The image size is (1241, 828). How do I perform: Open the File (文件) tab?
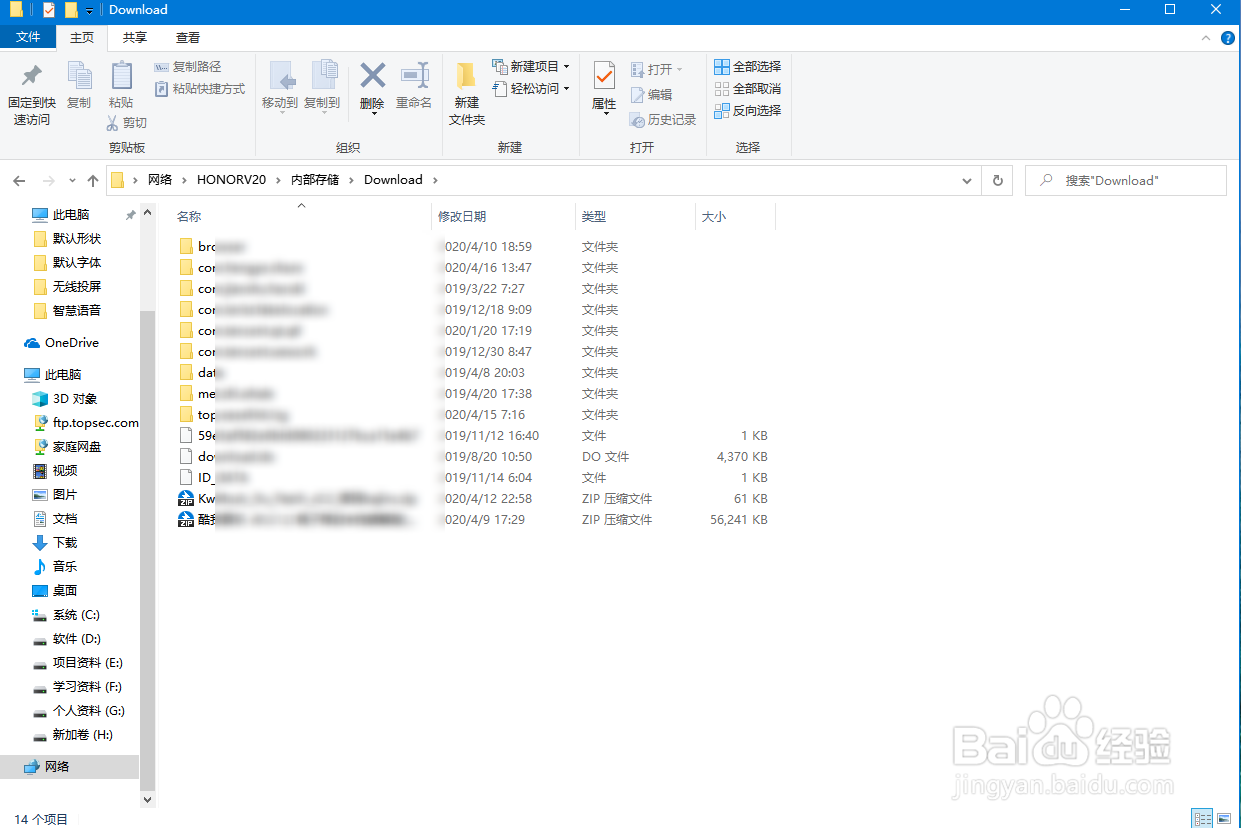(x=28, y=37)
